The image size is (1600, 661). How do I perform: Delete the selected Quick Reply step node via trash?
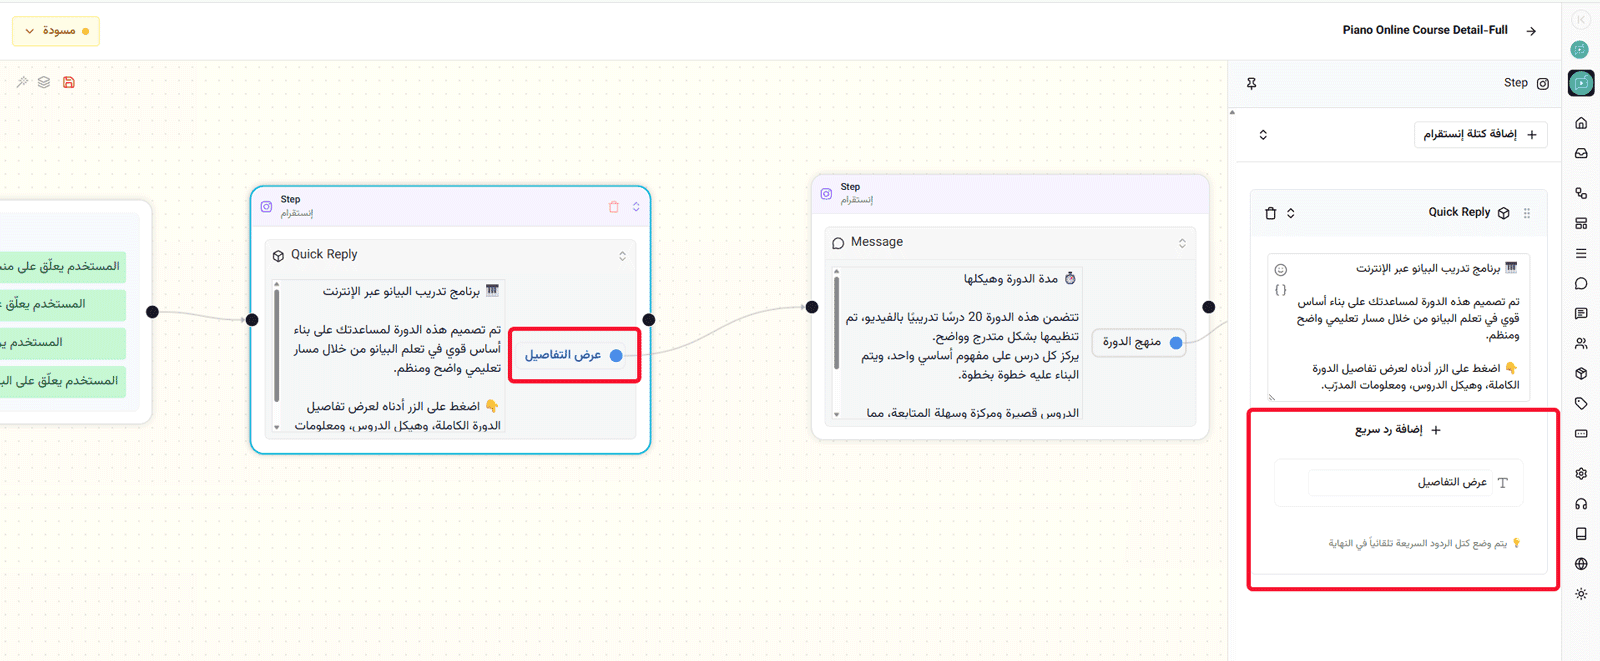tap(614, 207)
